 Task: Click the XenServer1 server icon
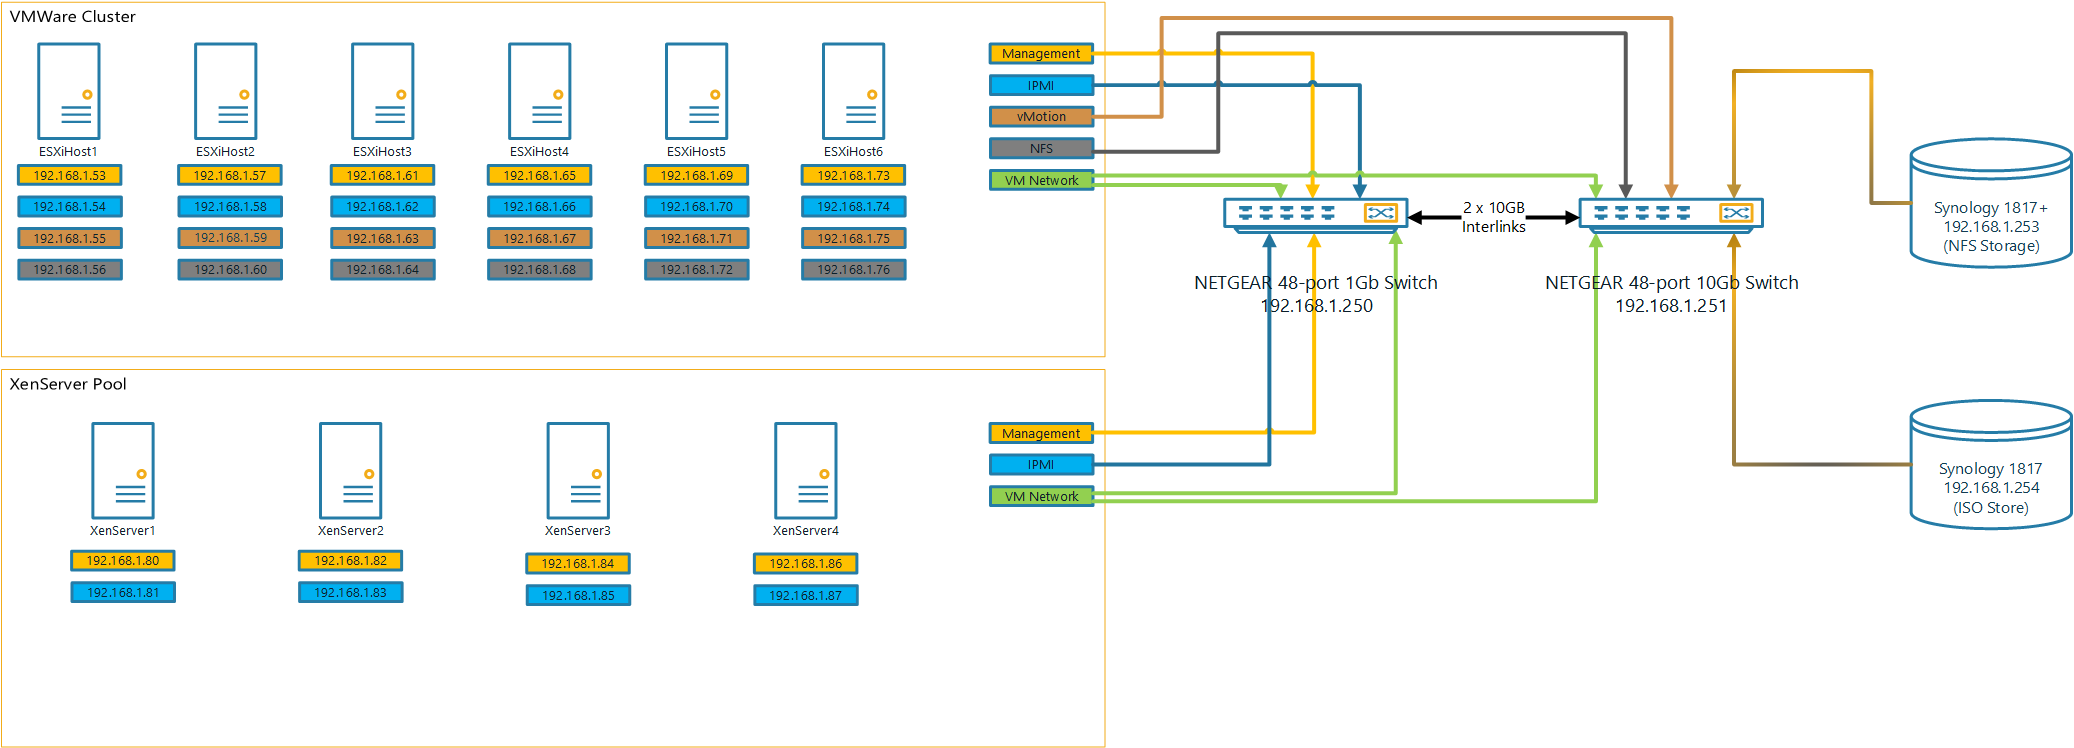[x=123, y=470]
